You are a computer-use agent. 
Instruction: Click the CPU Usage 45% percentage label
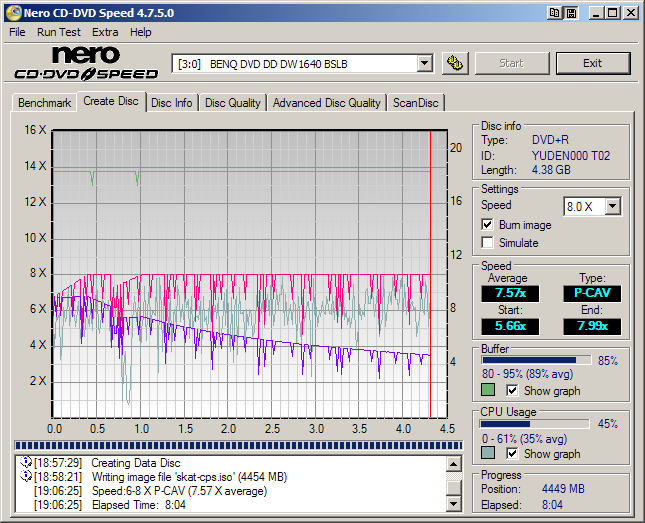[x=608, y=424]
